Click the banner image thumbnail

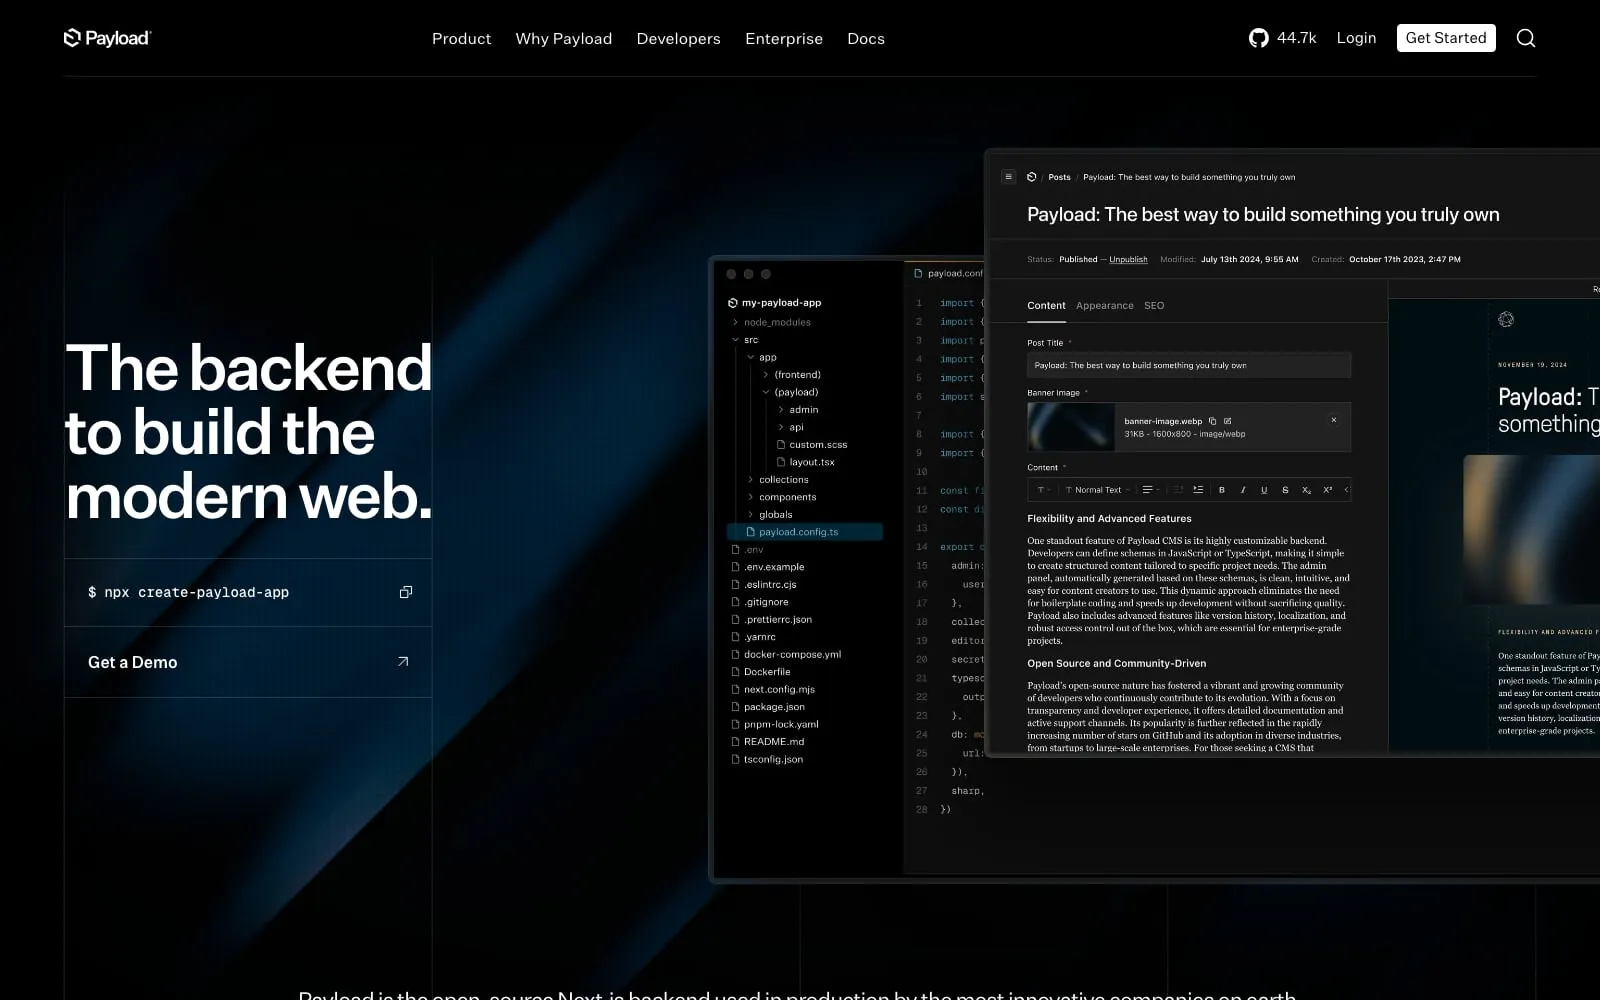coord(1071,427)
